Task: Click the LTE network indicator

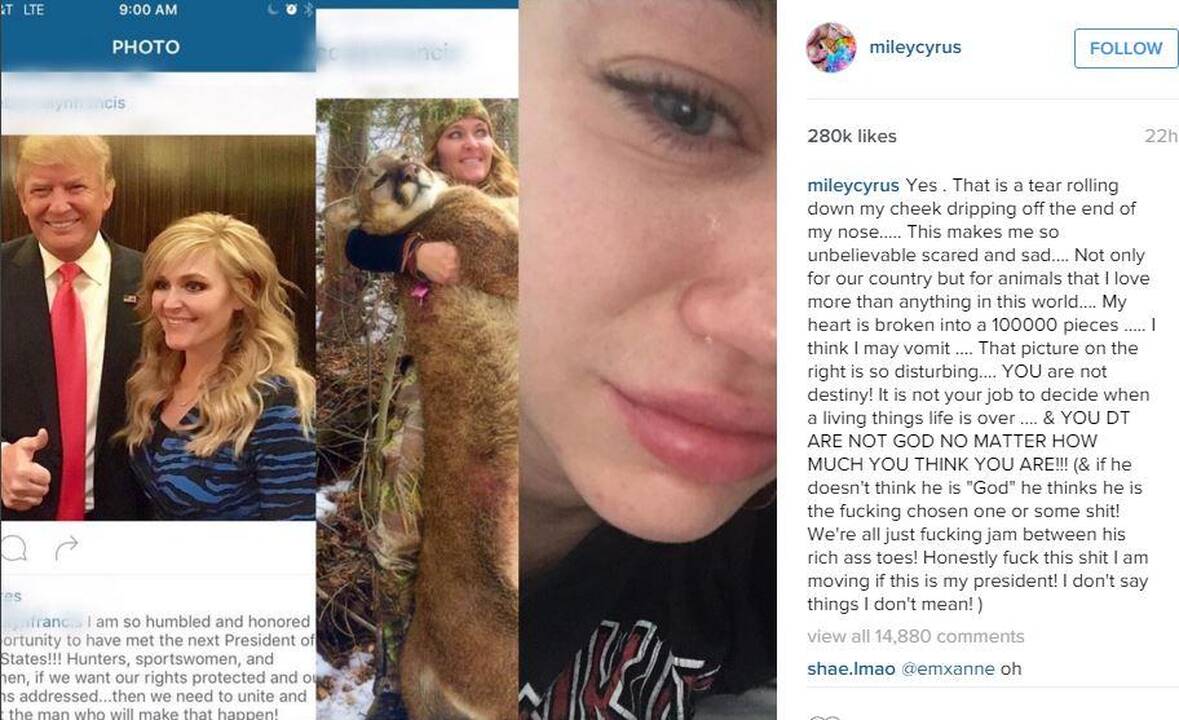Action: (33, 9)
